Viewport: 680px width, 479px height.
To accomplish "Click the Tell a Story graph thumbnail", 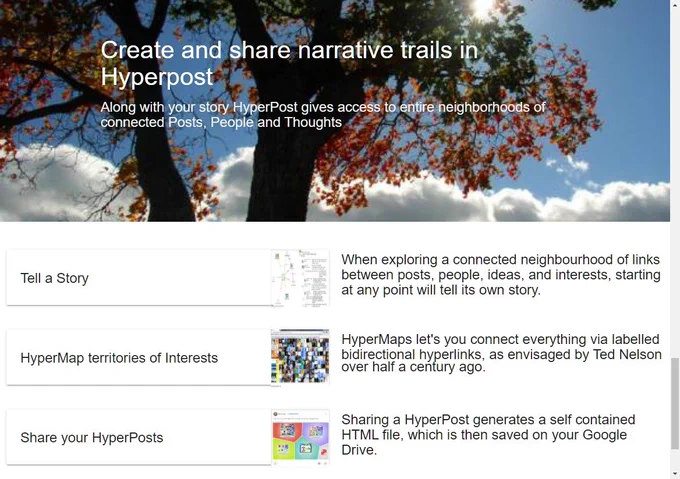I will pos(300,278).
